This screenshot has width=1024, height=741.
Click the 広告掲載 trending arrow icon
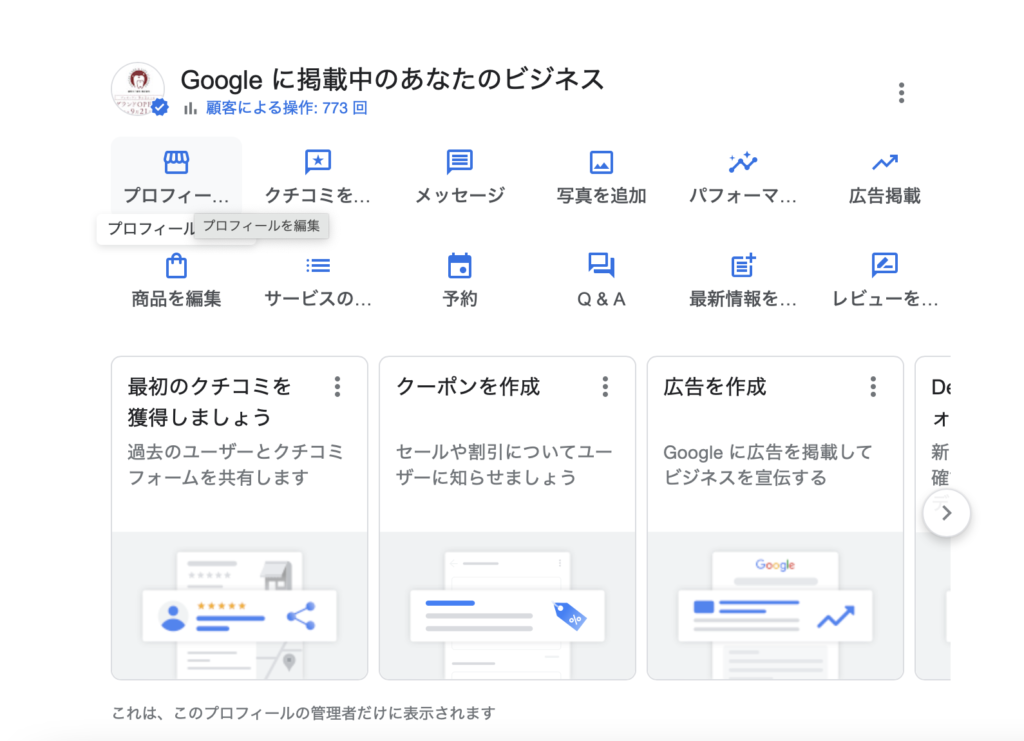[884, 163]
